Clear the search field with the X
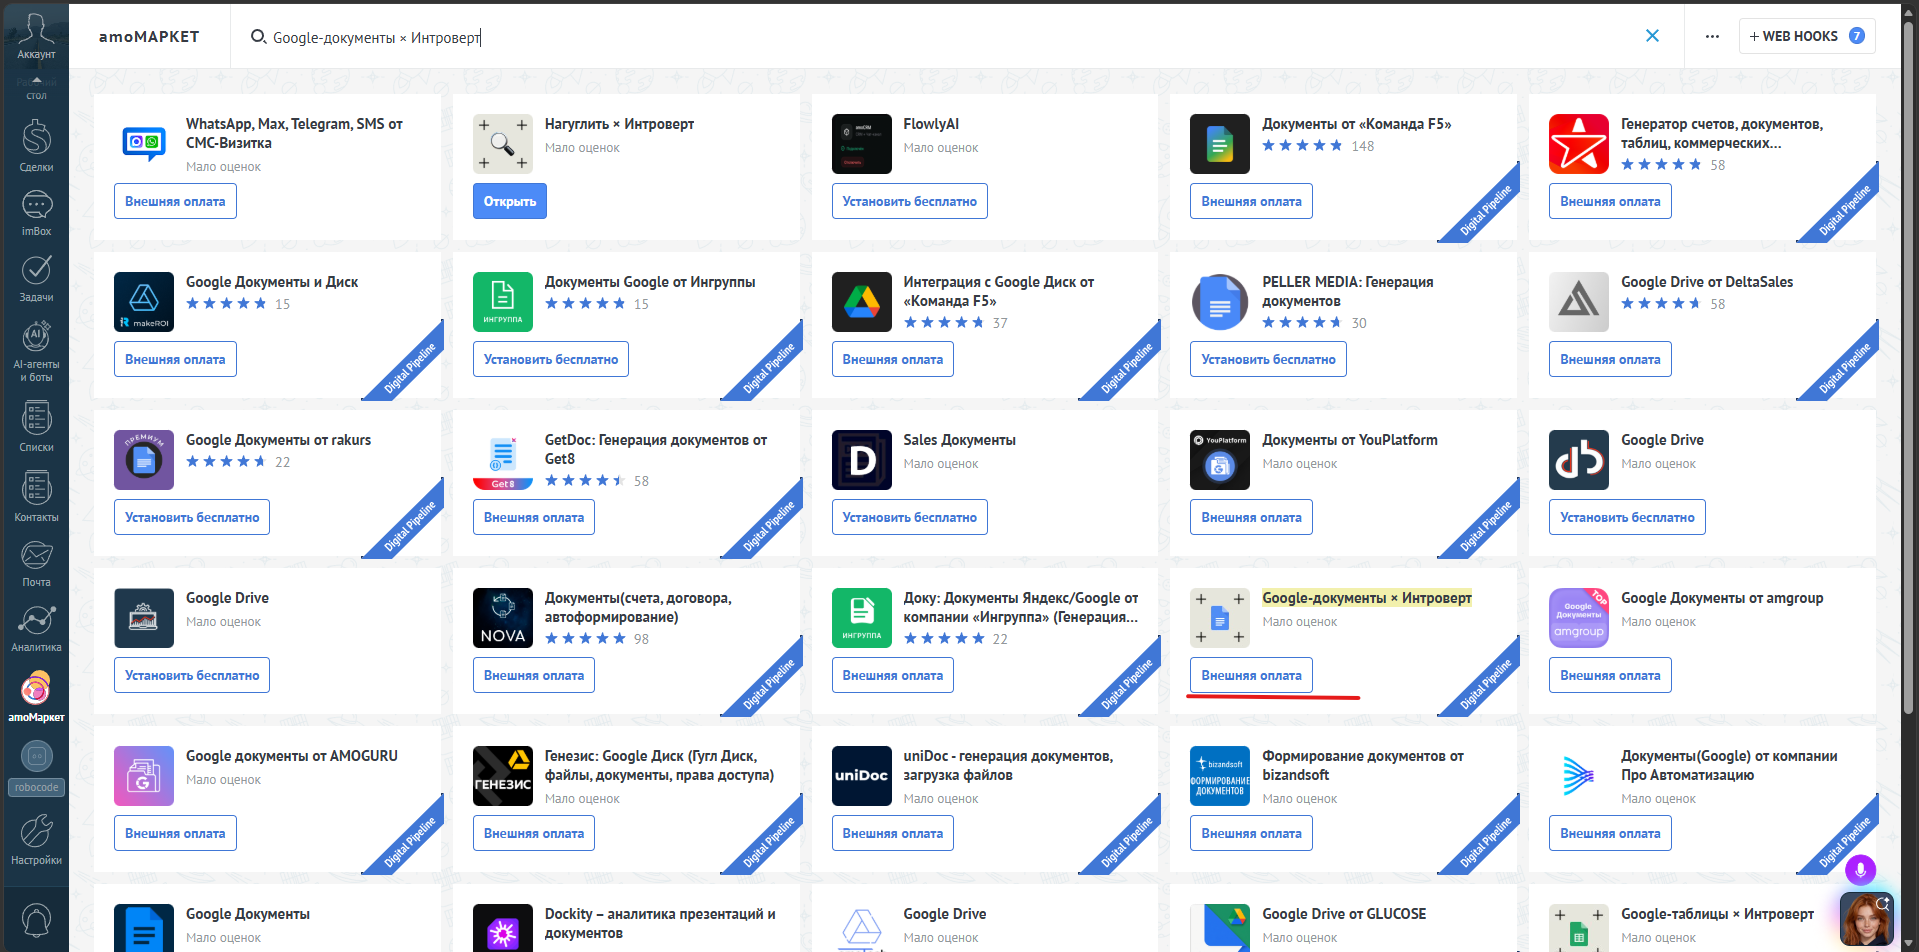Image resolution: width=1919 pixels, height=952 pixels. (x=1652, y=36)
